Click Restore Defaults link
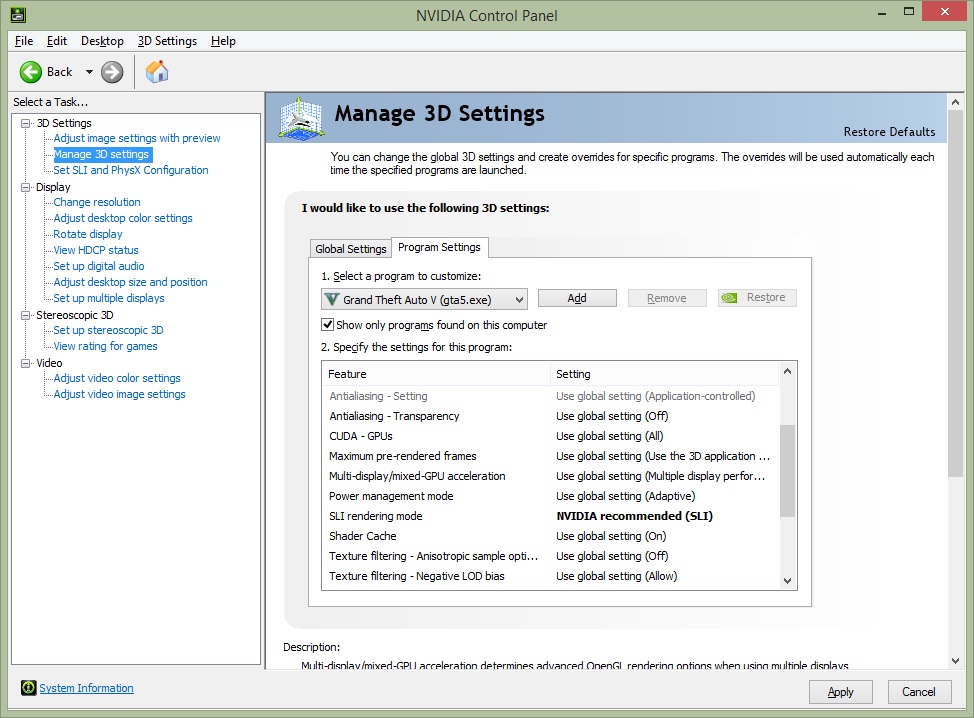This screenshot has height=718, width=974. click(x=889, y=132)
